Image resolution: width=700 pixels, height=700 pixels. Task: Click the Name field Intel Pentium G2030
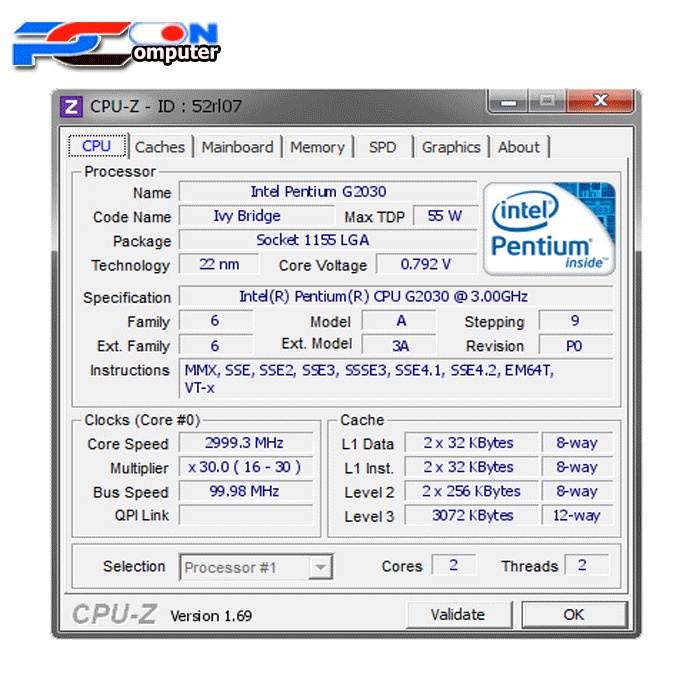(x=328, y=192)
